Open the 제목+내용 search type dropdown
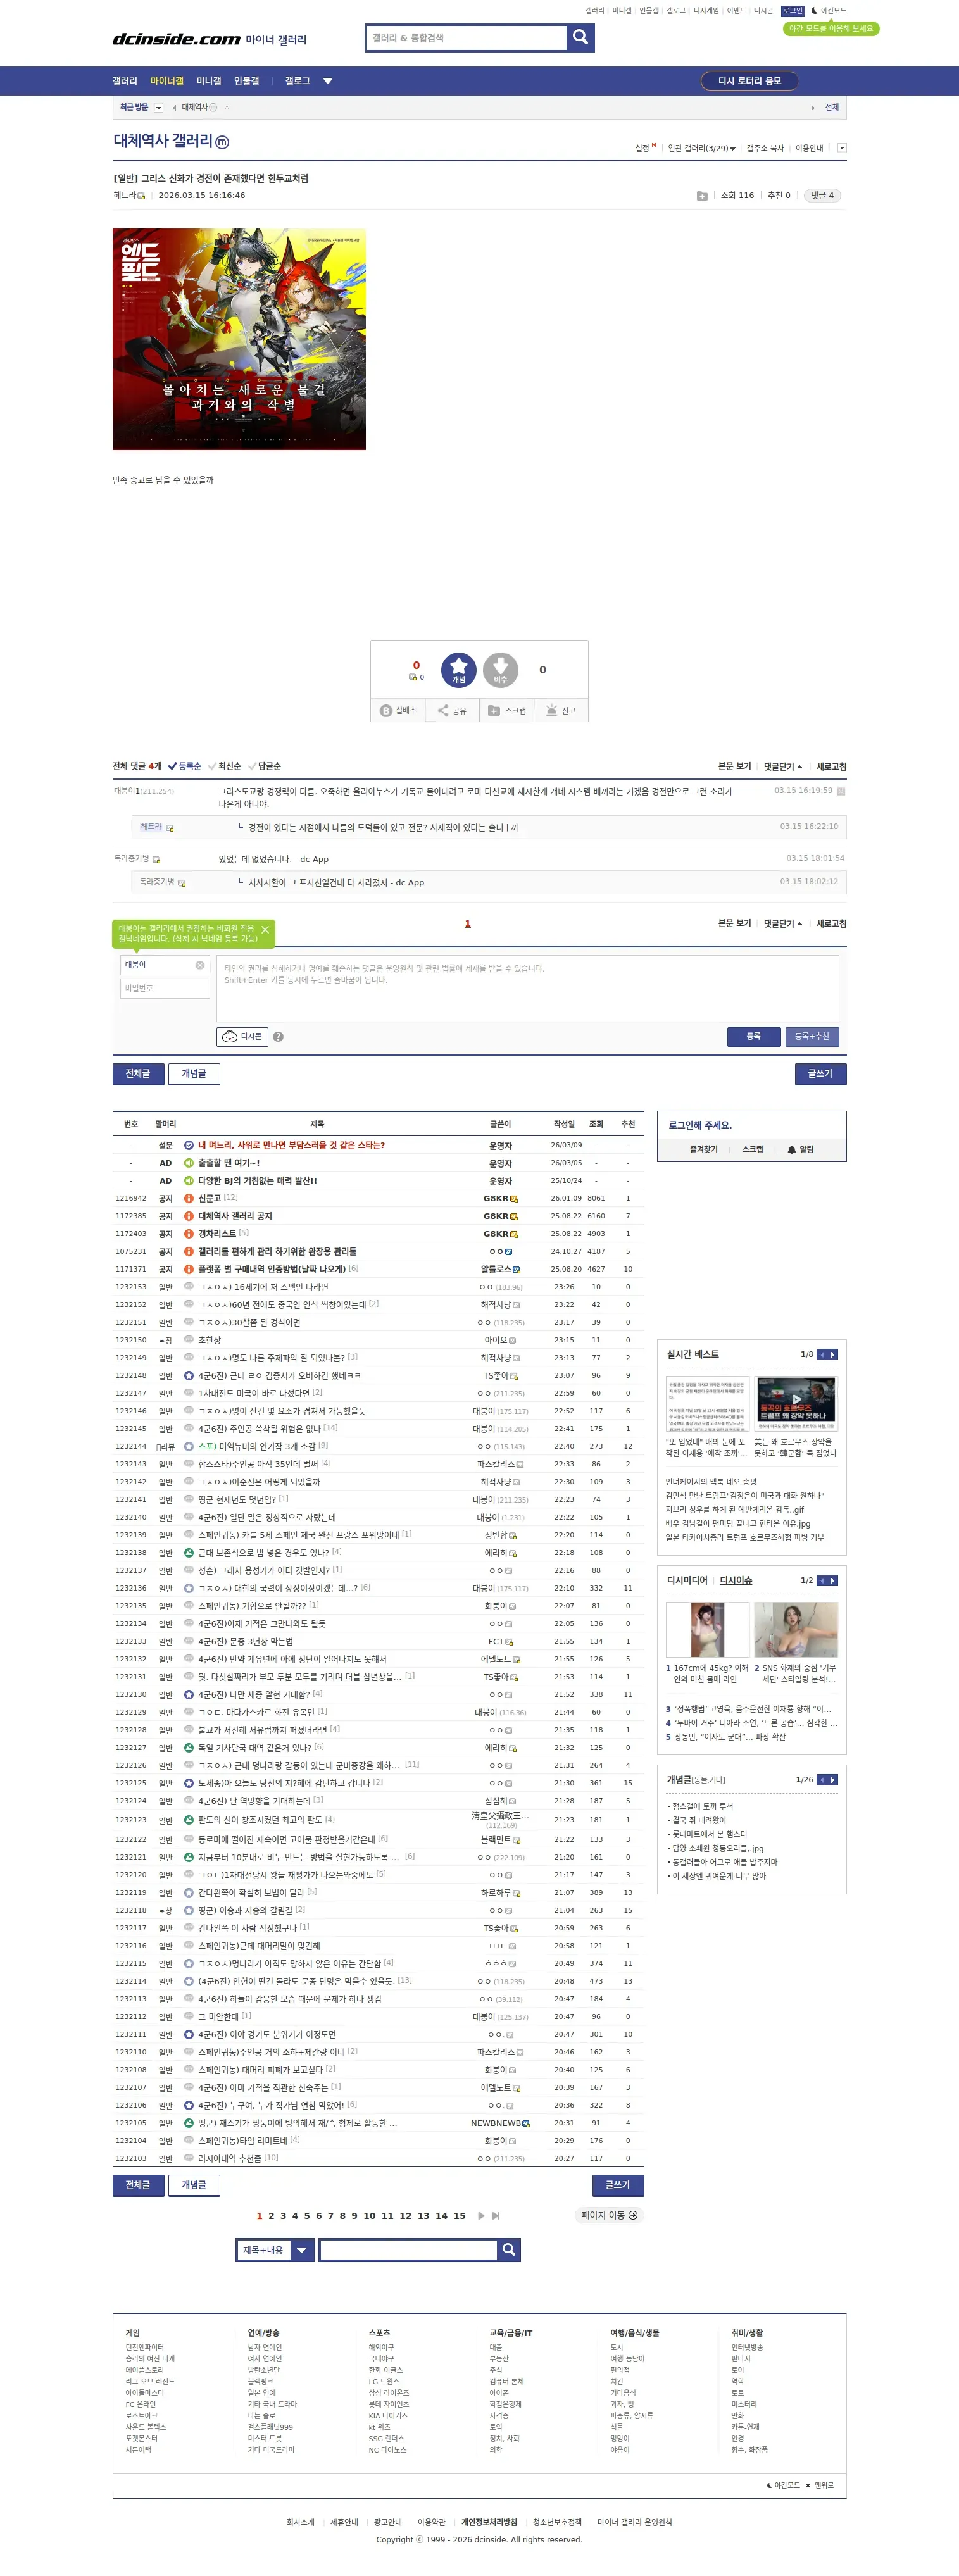Image resolution: width=959 pixels, height=2576 pixels. tap(275, 2250)
